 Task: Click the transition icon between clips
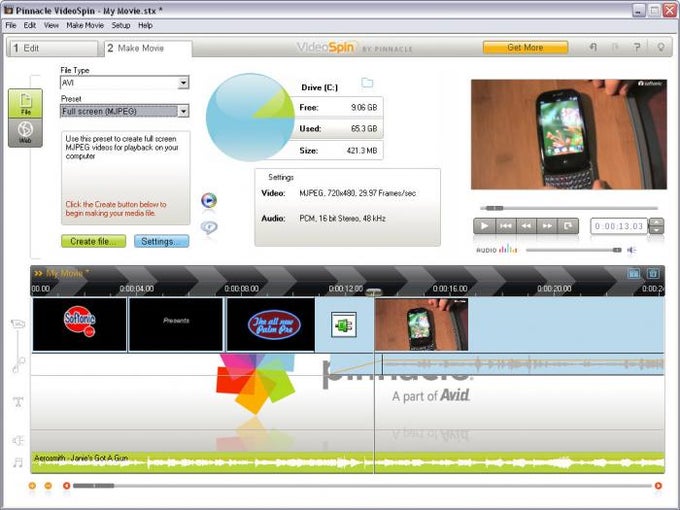(x=344, y=324)
